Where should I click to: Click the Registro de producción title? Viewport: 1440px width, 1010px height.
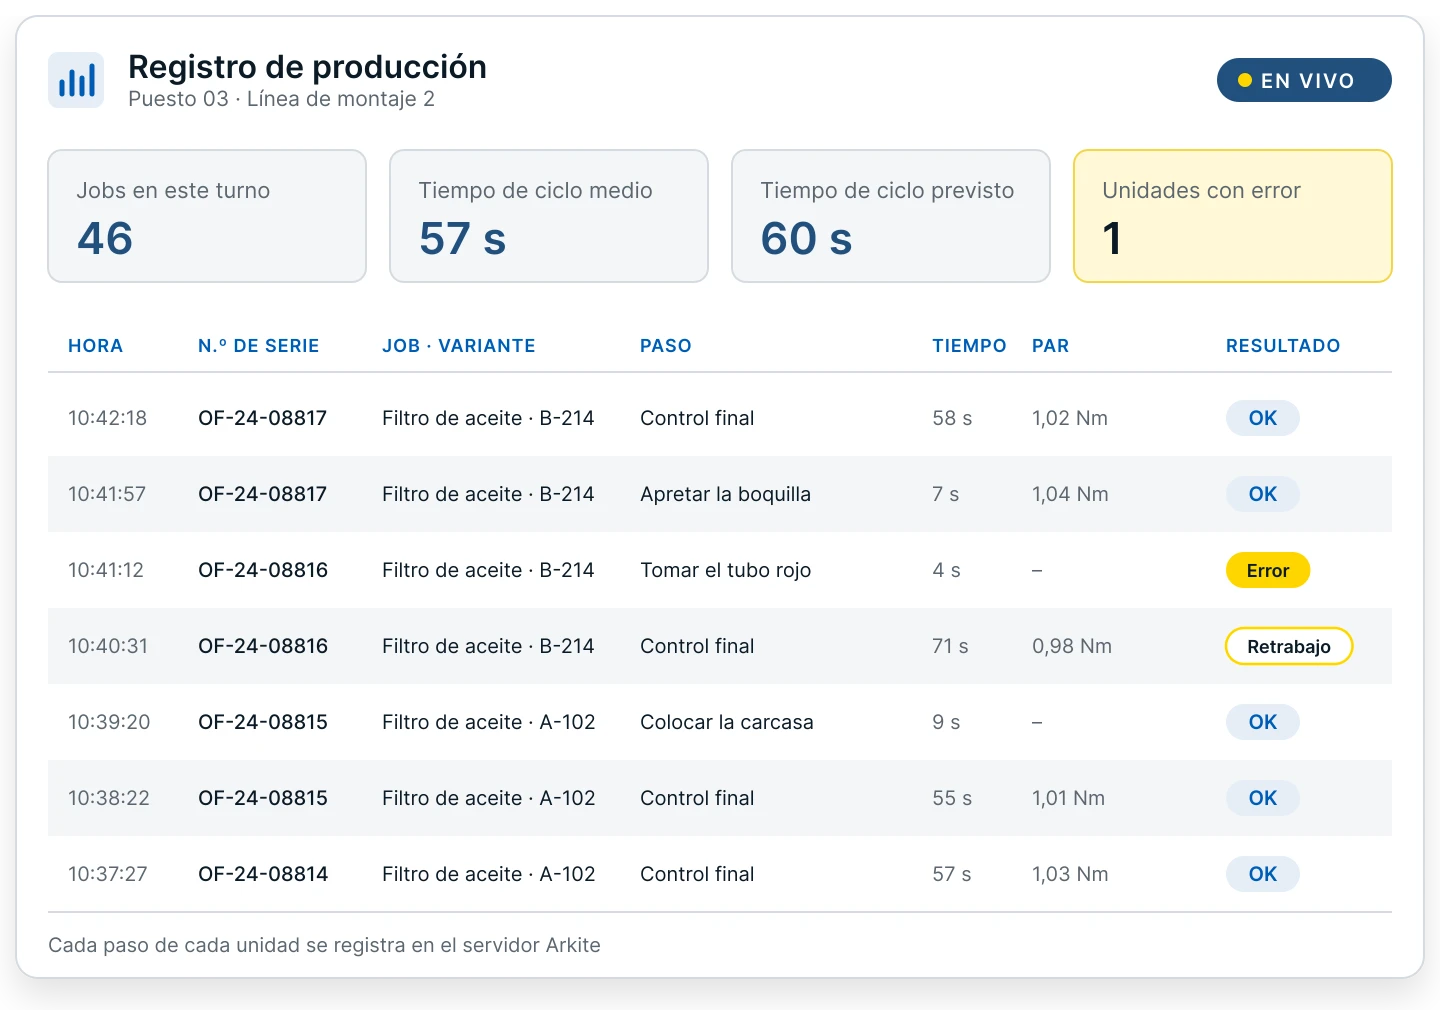point(308,67)
